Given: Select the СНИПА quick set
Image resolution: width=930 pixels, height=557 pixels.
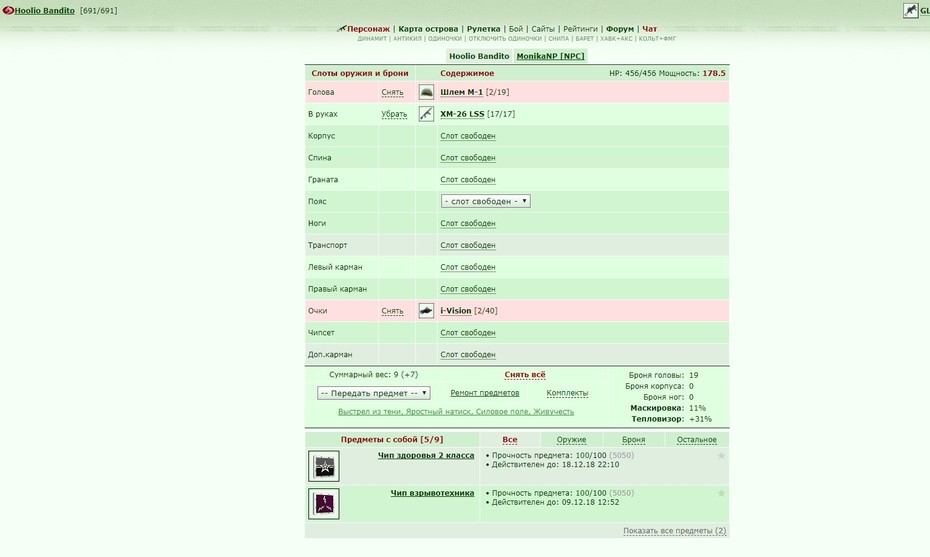Looking at the screenshot, I should (x=558, y=39).
